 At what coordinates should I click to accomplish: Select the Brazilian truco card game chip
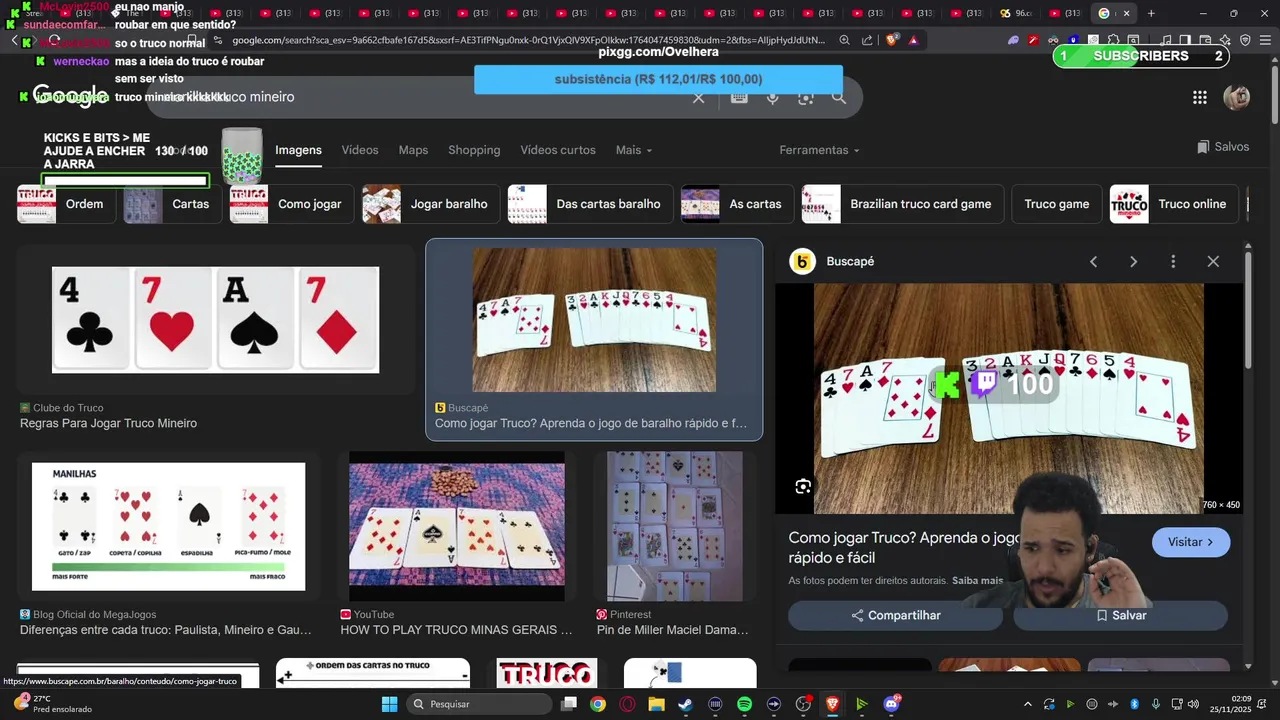pyautogui.click(x=901, y=204)
